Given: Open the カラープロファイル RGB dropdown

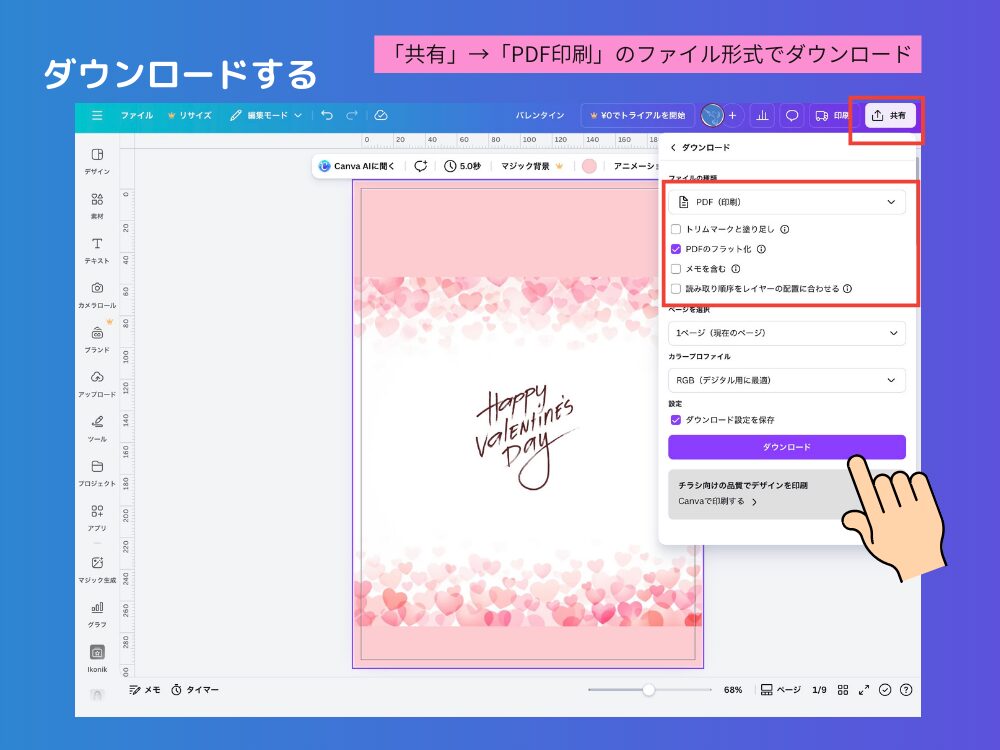Looking at the screenshot, I should coord(786,380).
